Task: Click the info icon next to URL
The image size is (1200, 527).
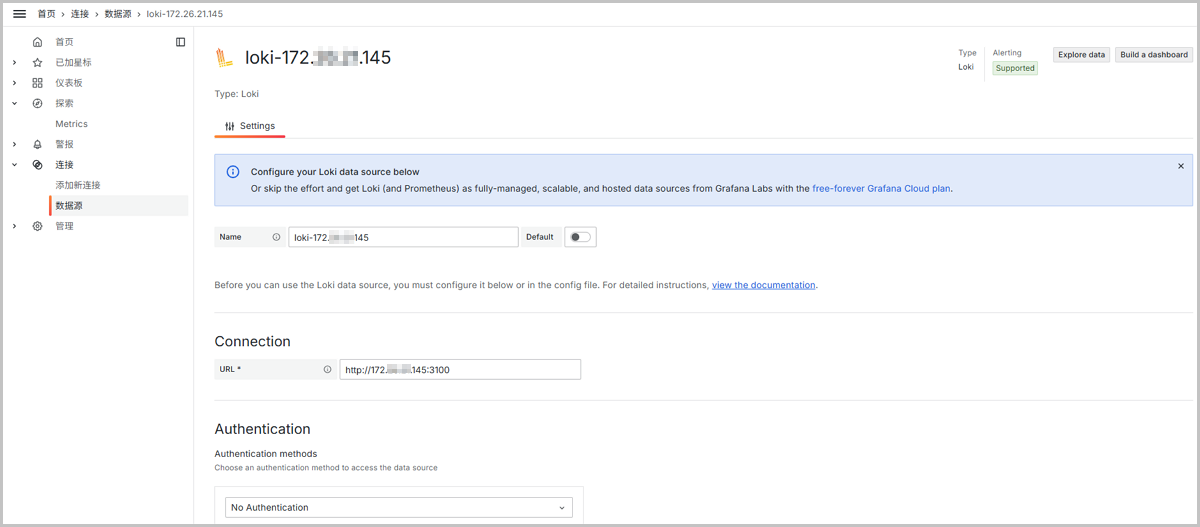Action: click(327, 369)
